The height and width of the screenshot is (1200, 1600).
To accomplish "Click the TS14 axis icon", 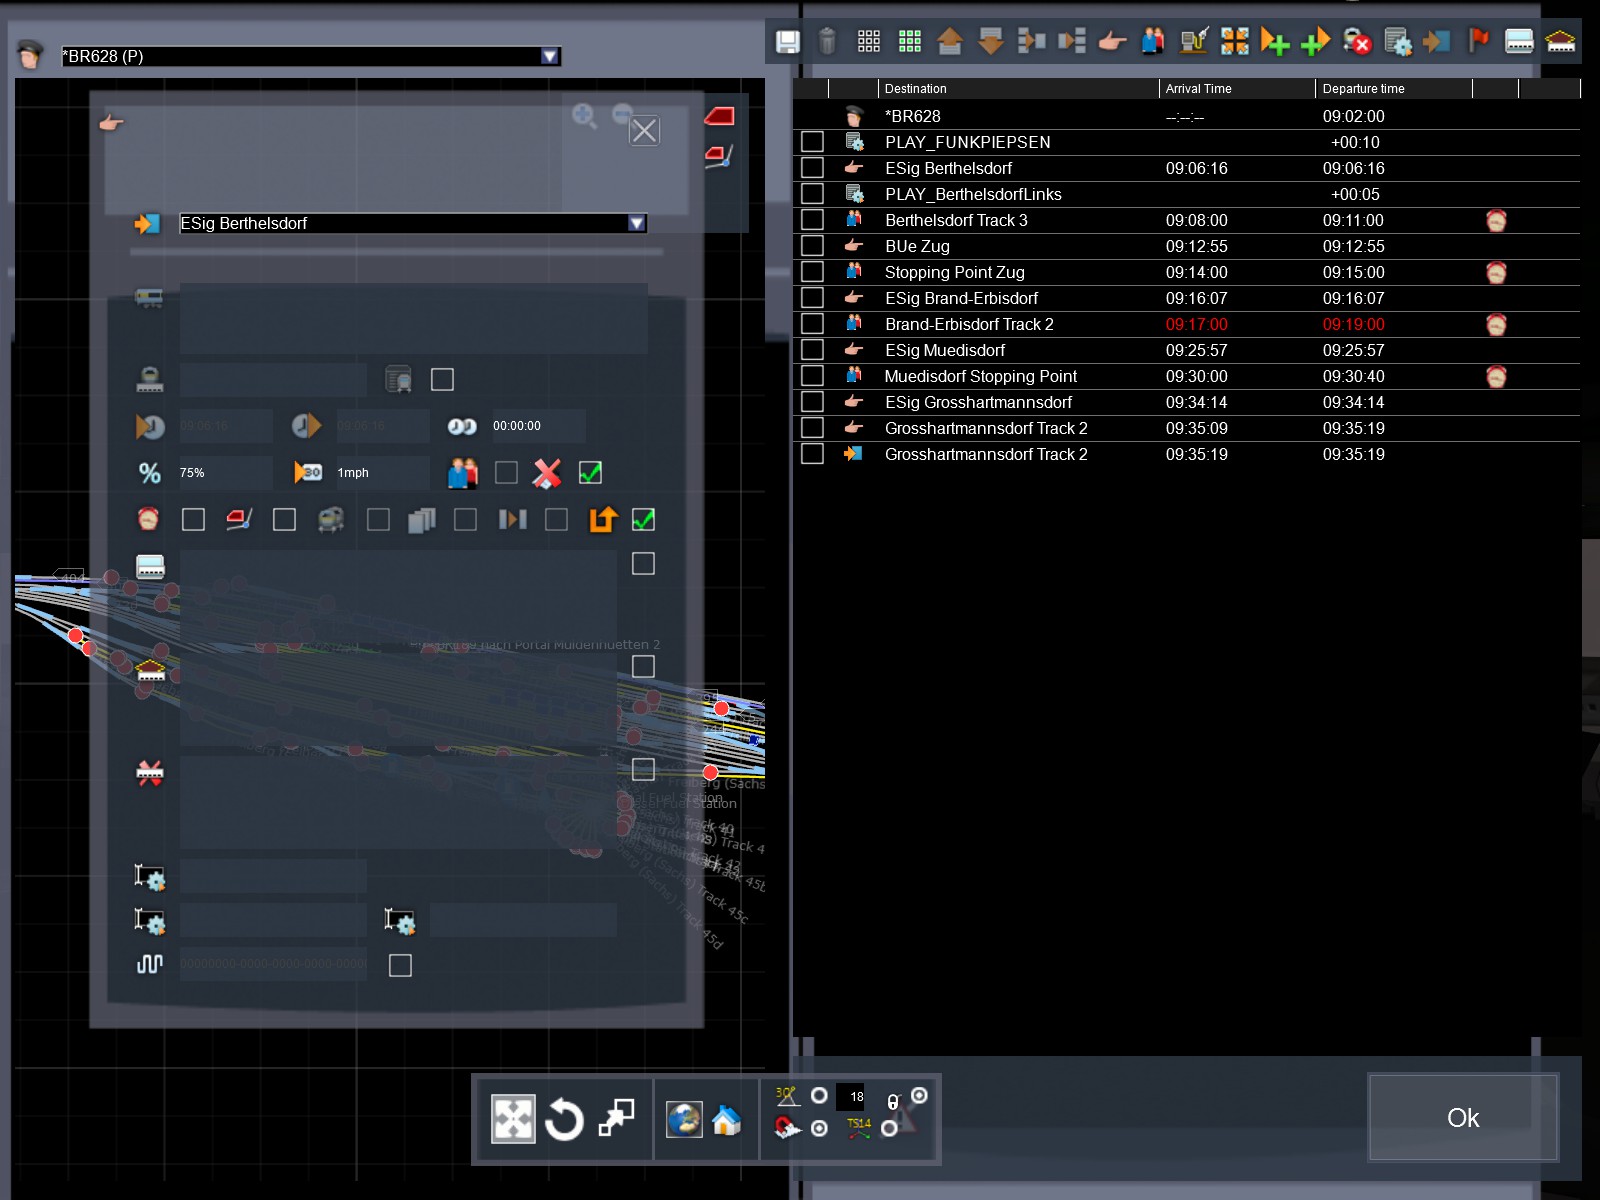I will 859,1128.
